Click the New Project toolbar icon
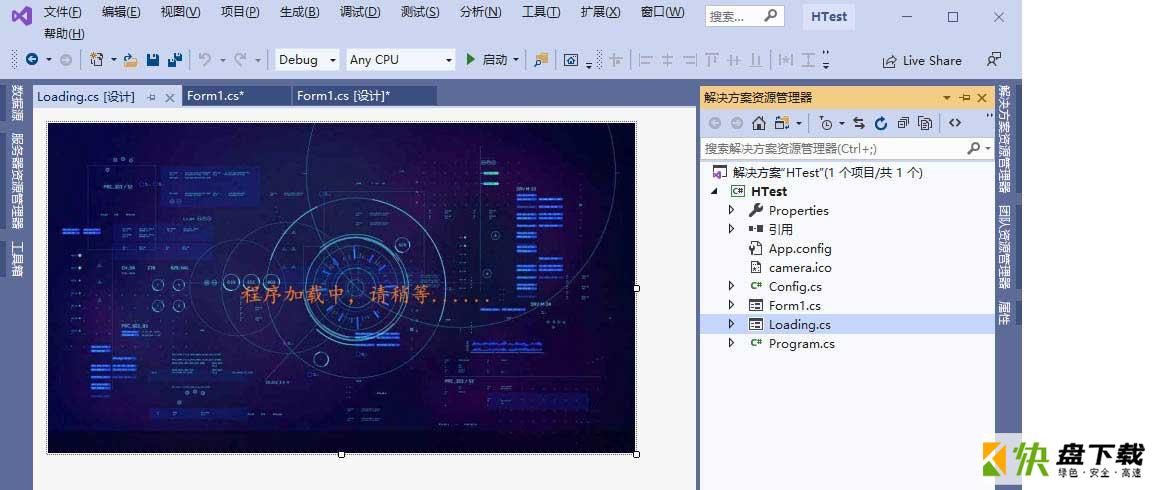Image resolution: width=1152 pixels, height=490 pixels. pyautogui.click(x=96, y=60)
